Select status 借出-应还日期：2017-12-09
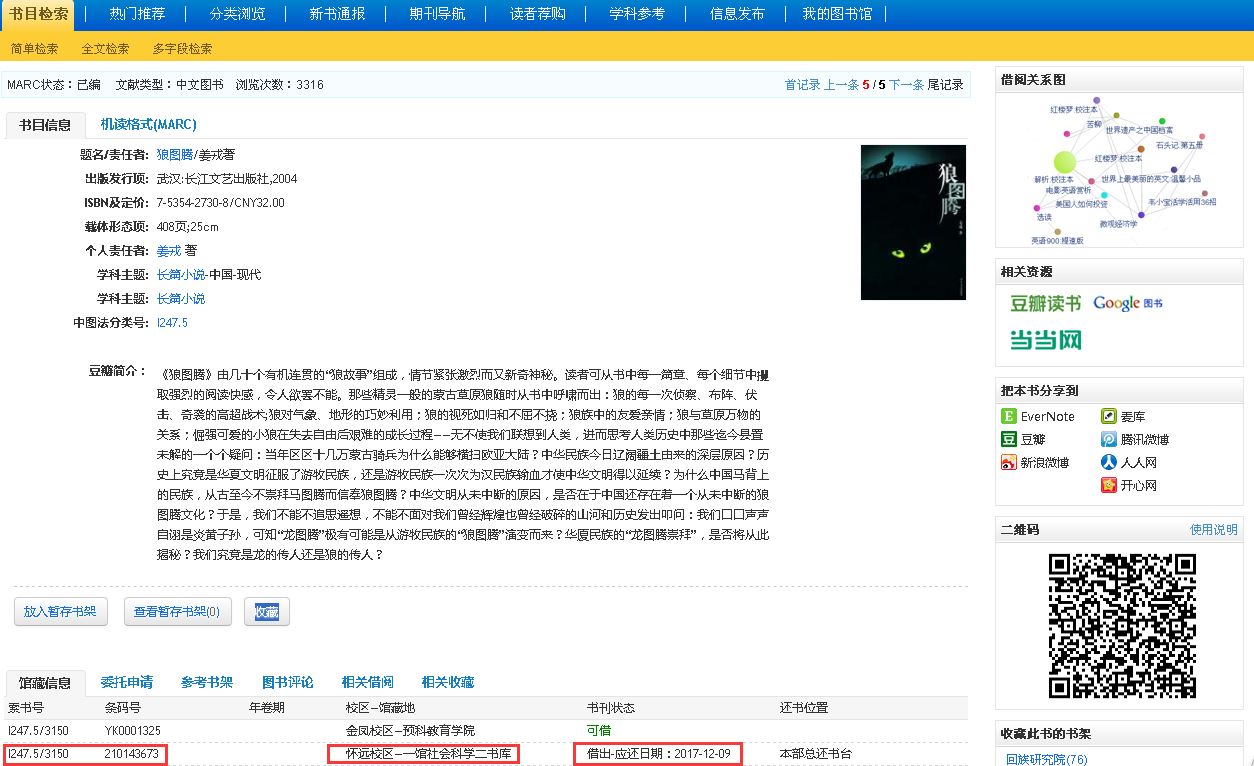The height and width of the screenshot is (766, 1254). pos(659,753)
